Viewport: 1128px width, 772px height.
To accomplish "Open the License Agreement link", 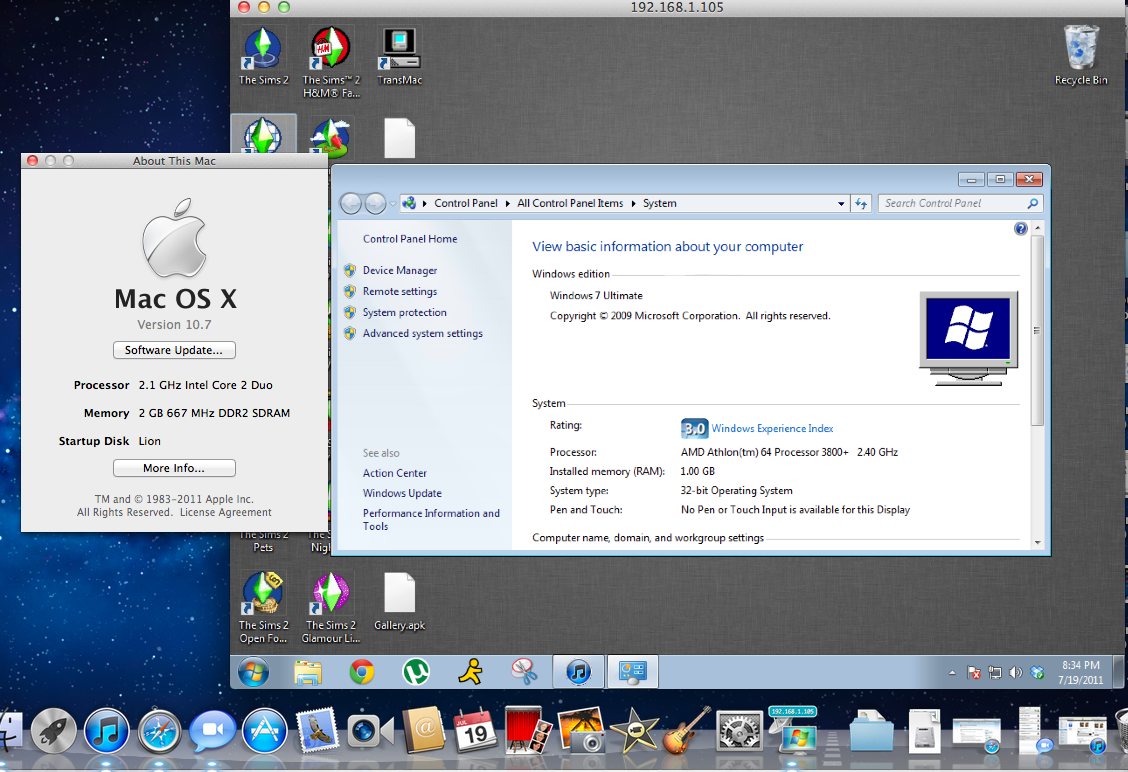I will [226, 512].
